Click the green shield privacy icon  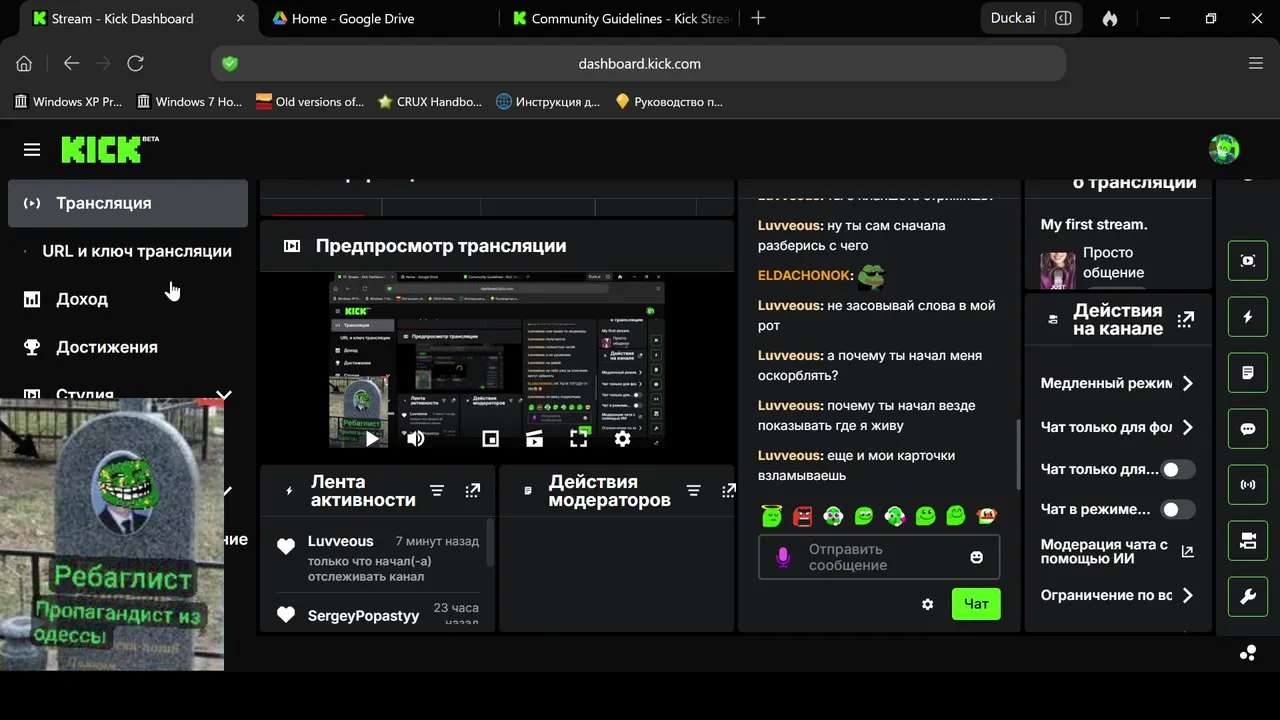tap(230, 63)
